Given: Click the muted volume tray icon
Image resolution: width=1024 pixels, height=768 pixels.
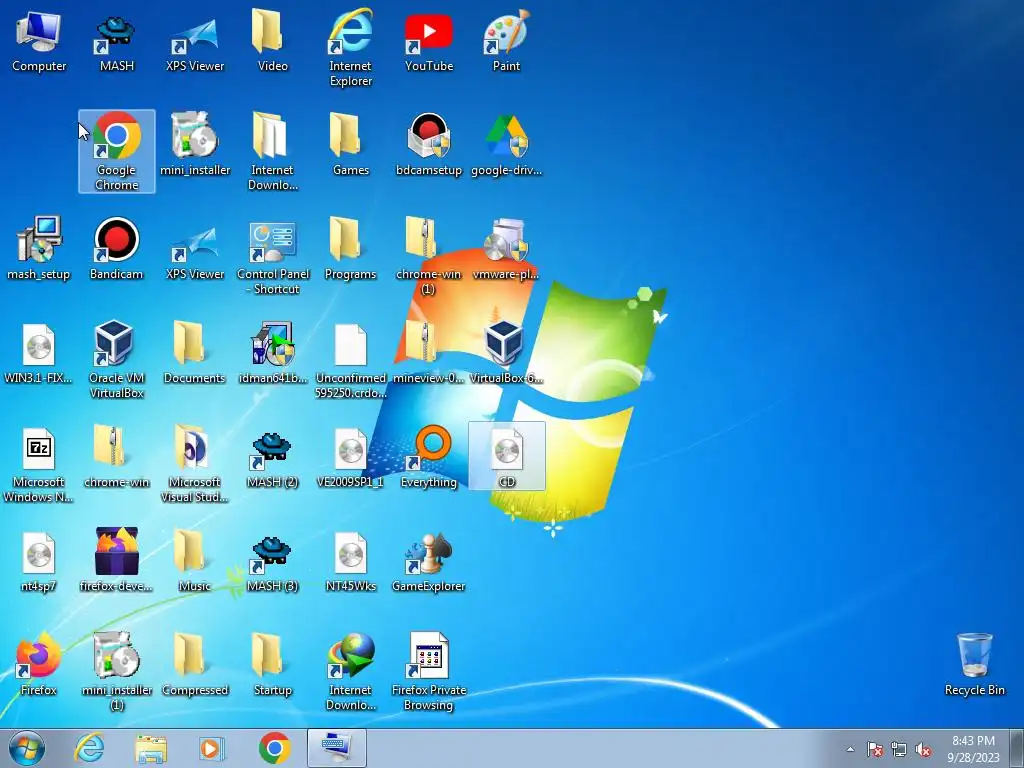Looking at the screenshot, I should [x=923, y=749].
